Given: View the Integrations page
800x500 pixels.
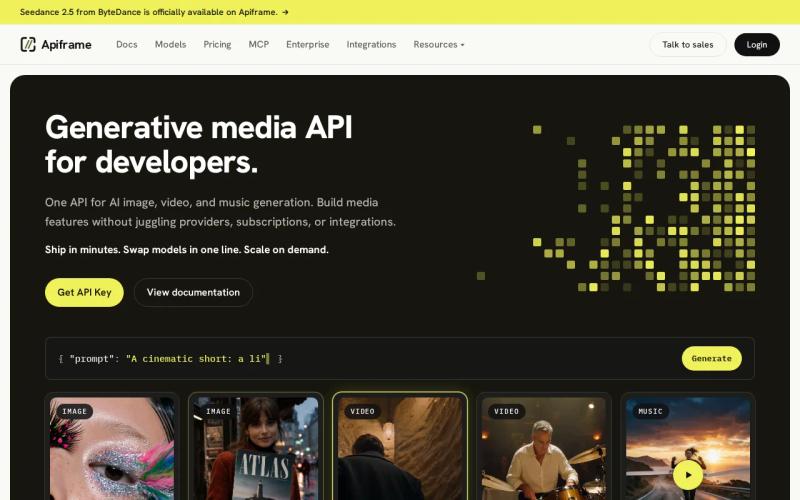Looking at the screenshot, I should tap(371, 44).
